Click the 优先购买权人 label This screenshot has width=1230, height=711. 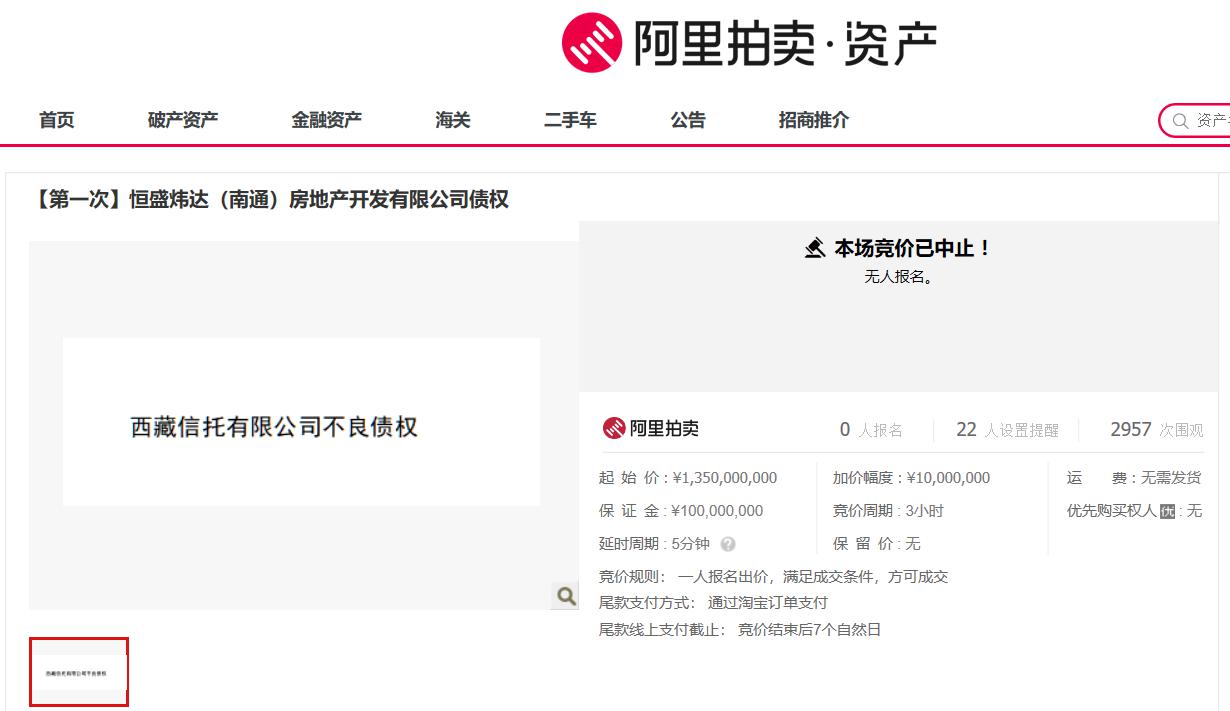[1111, 511]
